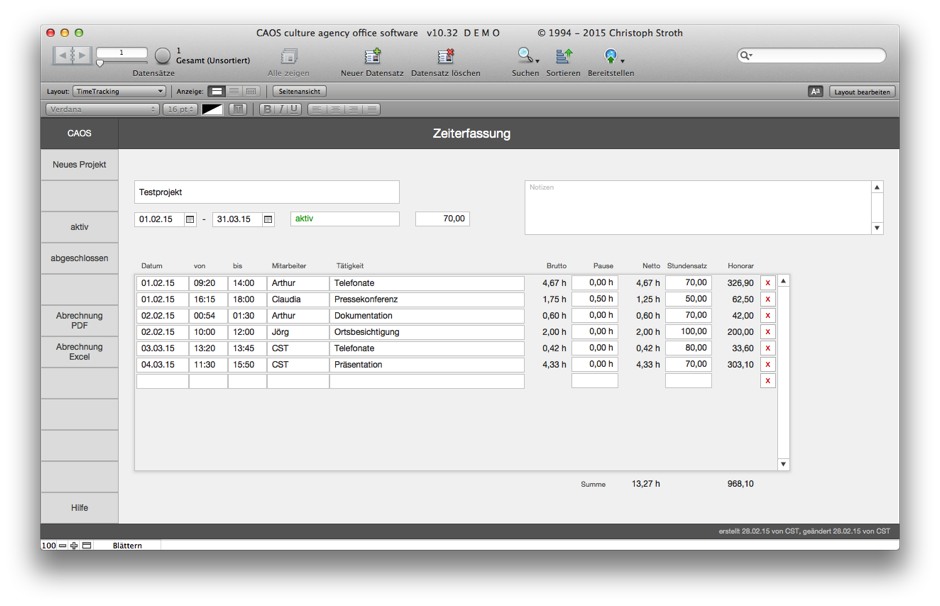Click zoom in icon in status bar
This screenshot has width=940, height=606.
(74, 545)
